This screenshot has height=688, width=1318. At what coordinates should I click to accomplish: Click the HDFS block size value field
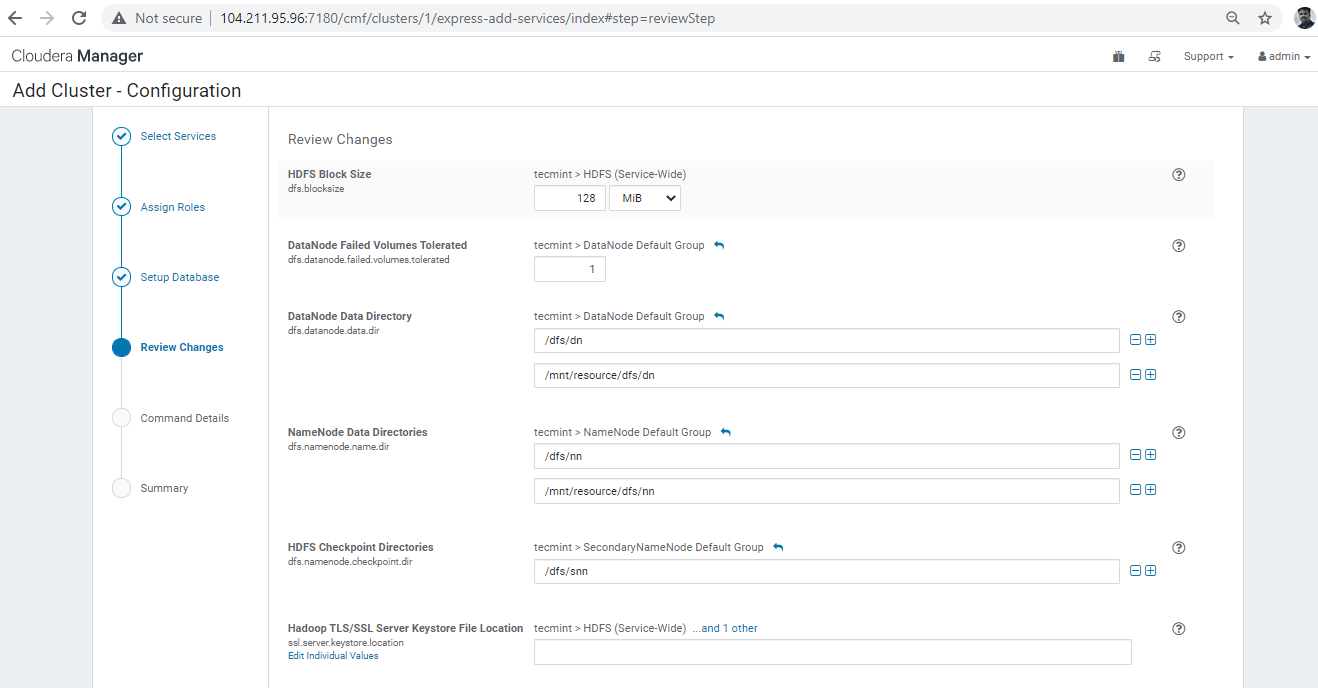click(x=569, y=198)
